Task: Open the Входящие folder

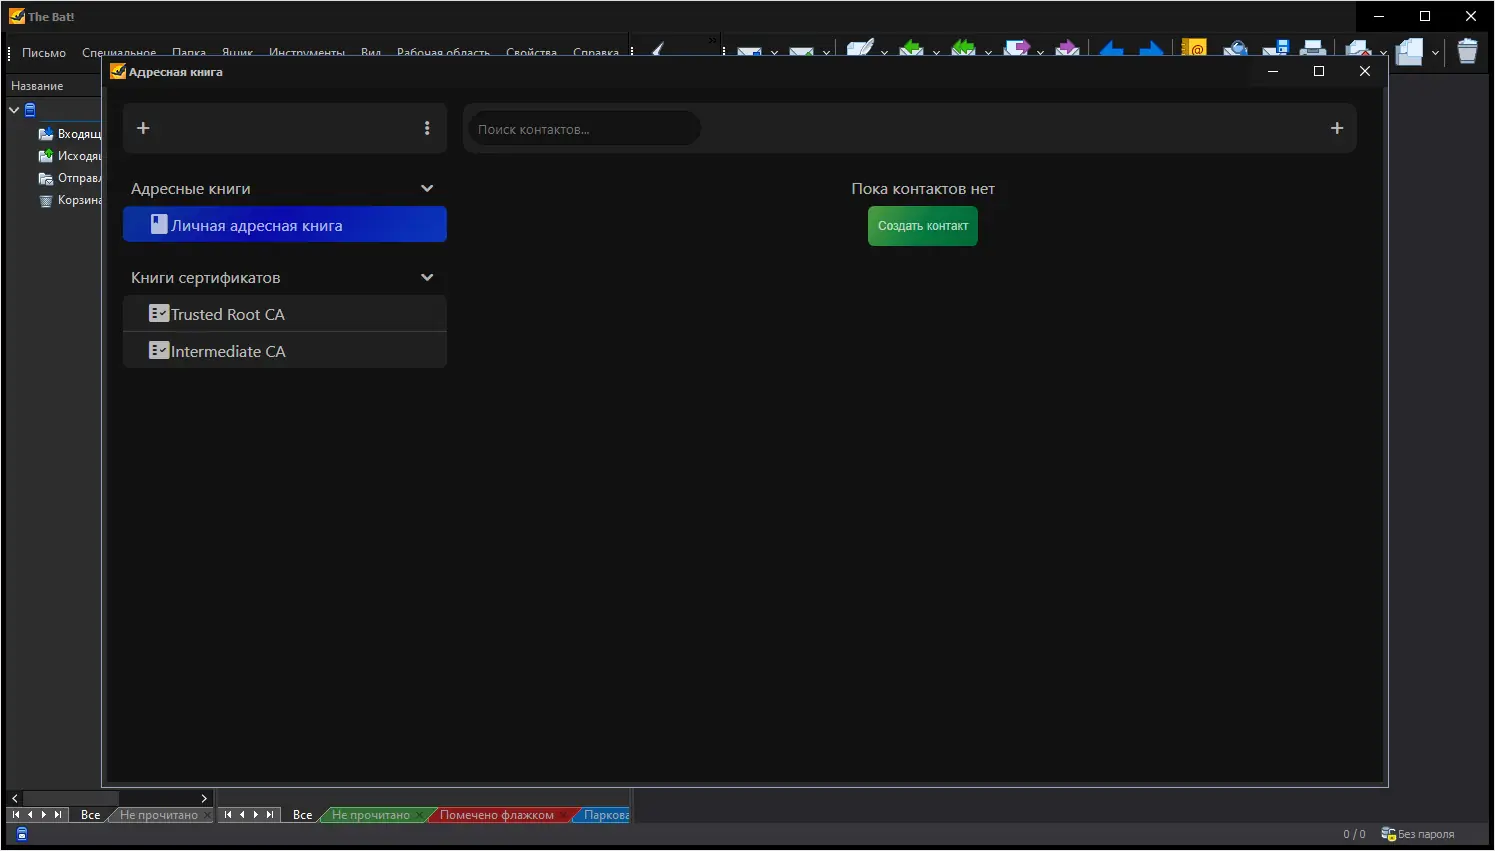Action: [x=70, y=134]
